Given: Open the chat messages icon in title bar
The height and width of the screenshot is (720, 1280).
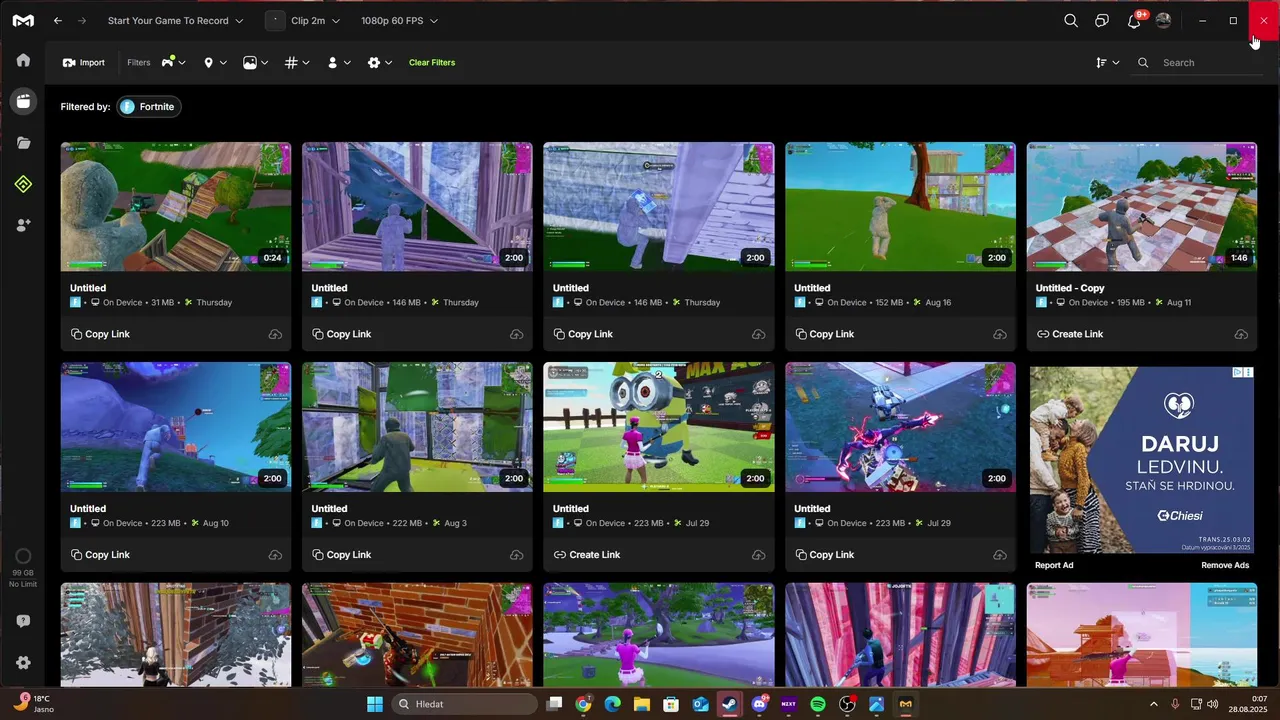Looking at the screenshot, I should coord(1102,20).
